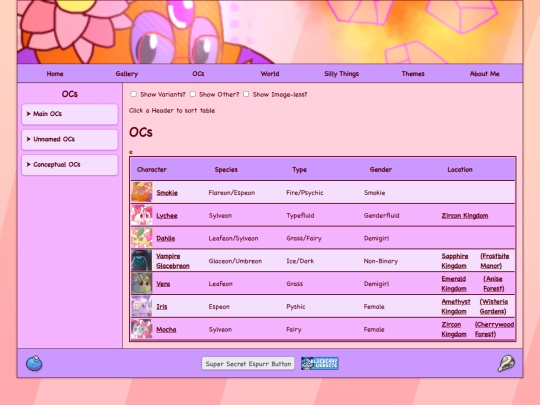Enable the Show Other checkbox

pos(193,94)
